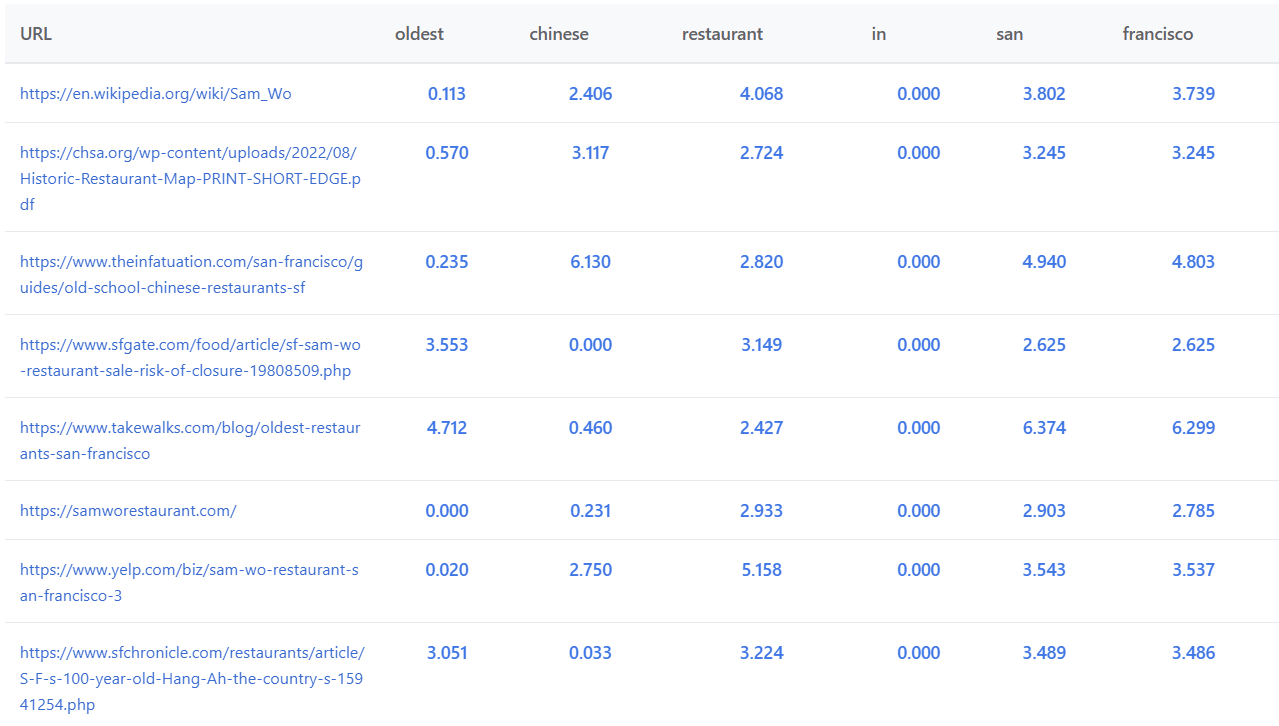Select value 2.750 in Yelp row
The image size is (1279, 726).
[591, 570]
